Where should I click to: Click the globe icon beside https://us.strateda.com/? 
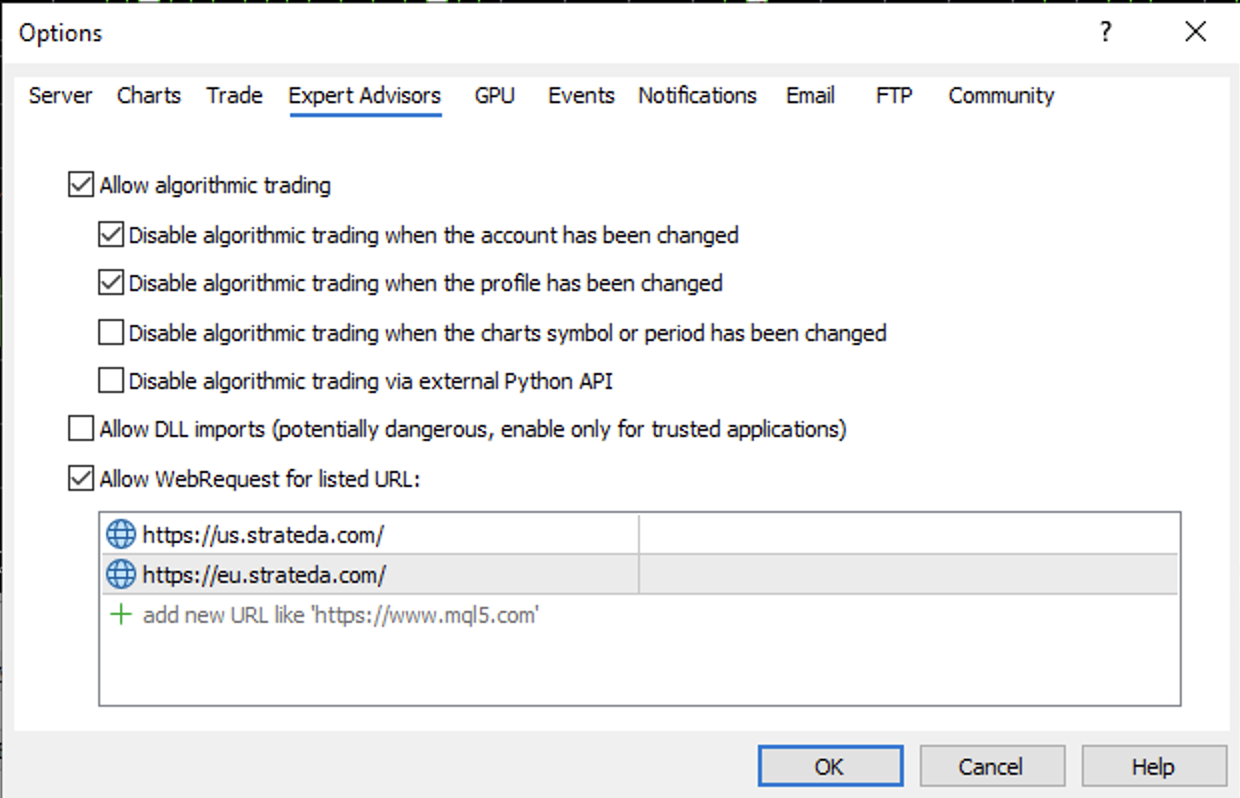click(119, 533)
